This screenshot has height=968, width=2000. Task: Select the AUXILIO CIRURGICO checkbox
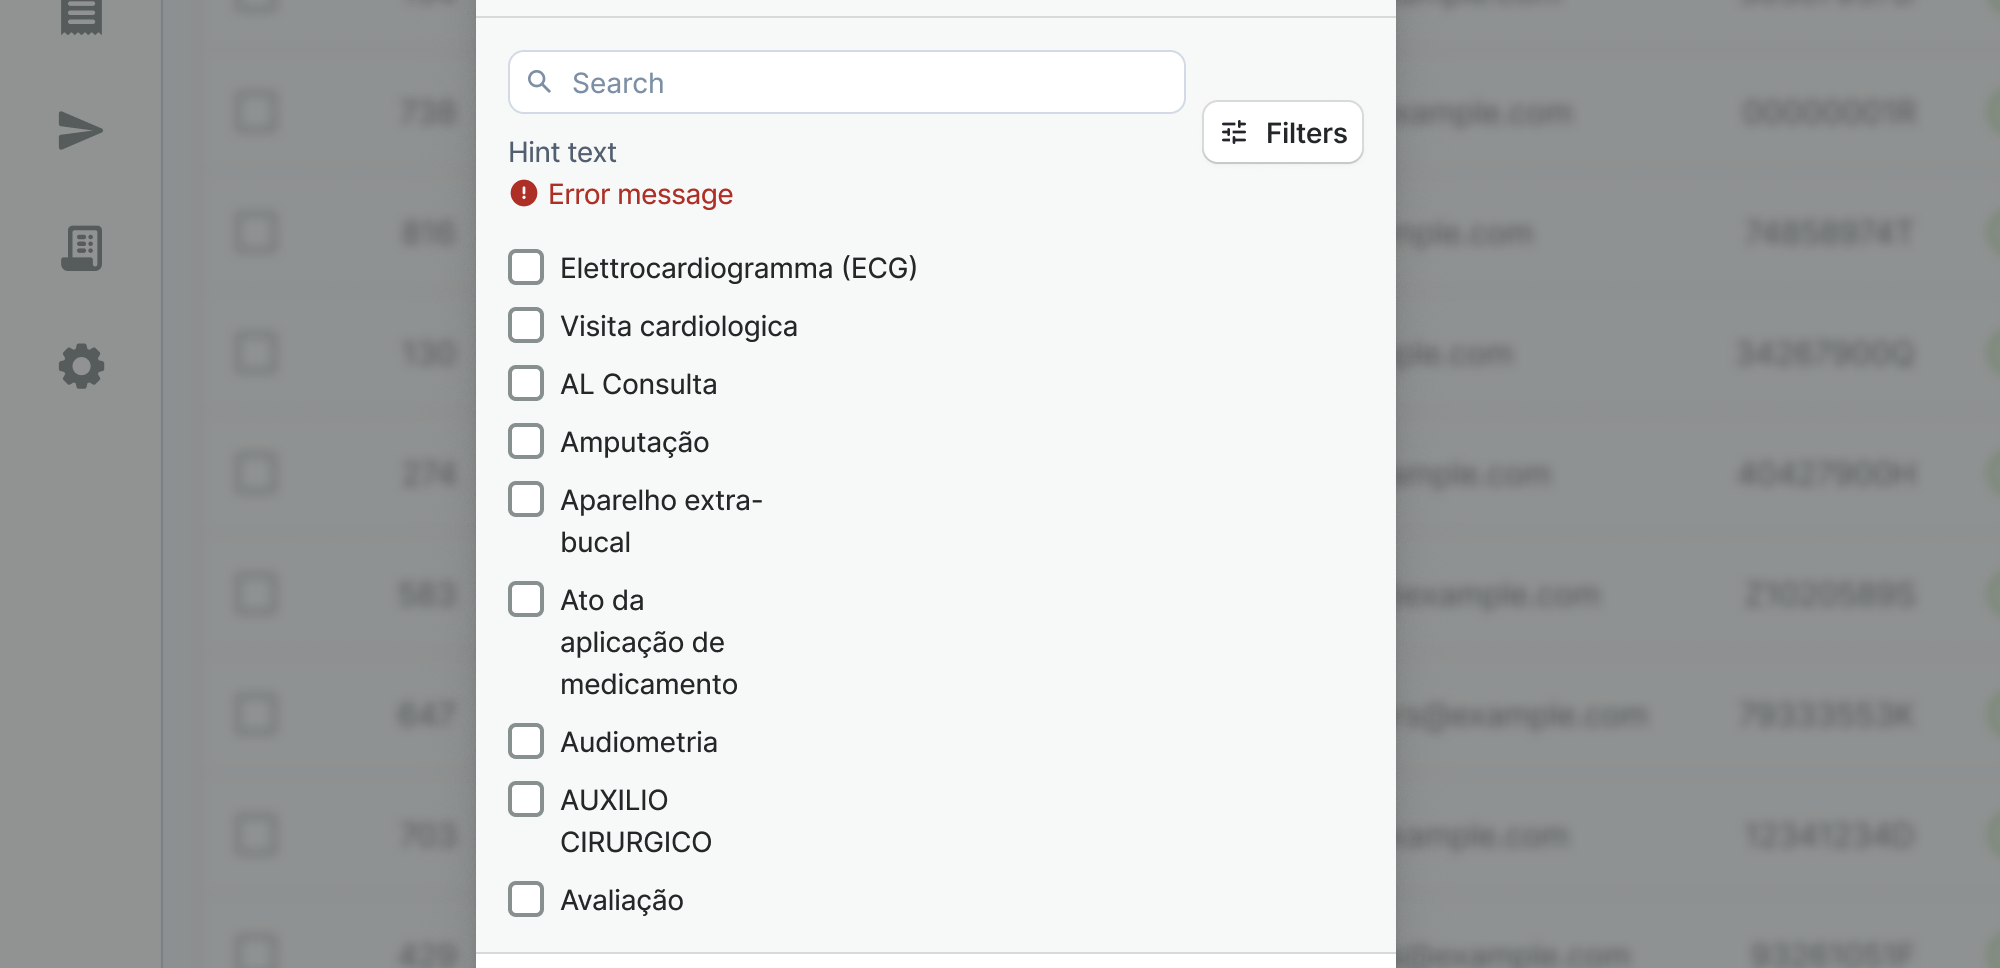(526, 799)
